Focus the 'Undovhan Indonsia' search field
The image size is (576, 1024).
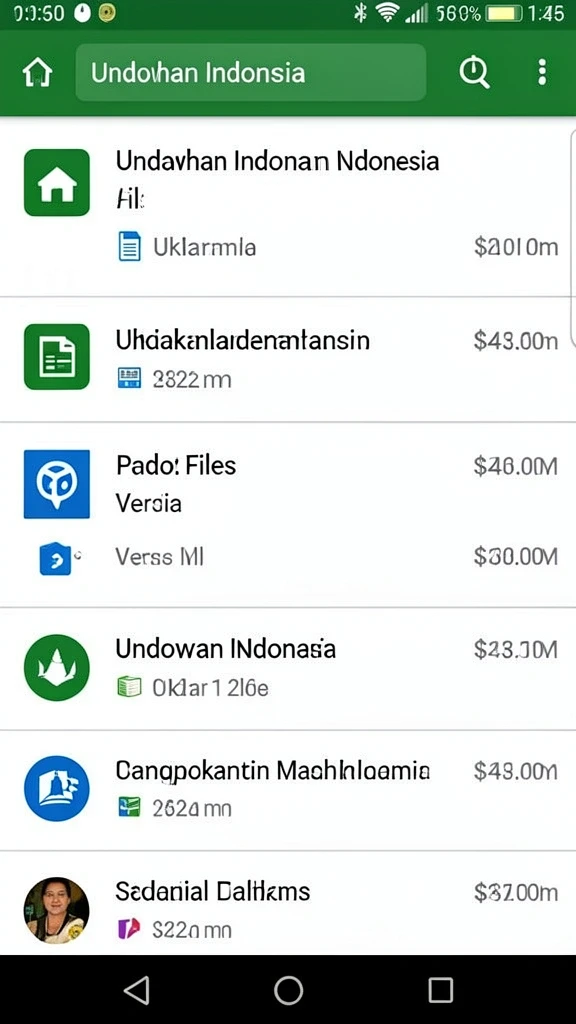pyautogui.click(x=251, y=72)
